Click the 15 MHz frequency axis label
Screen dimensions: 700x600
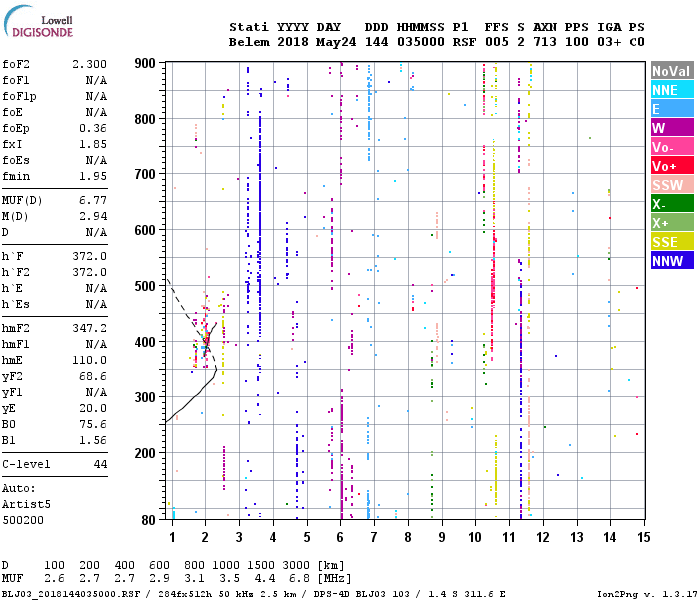(643, 537)
